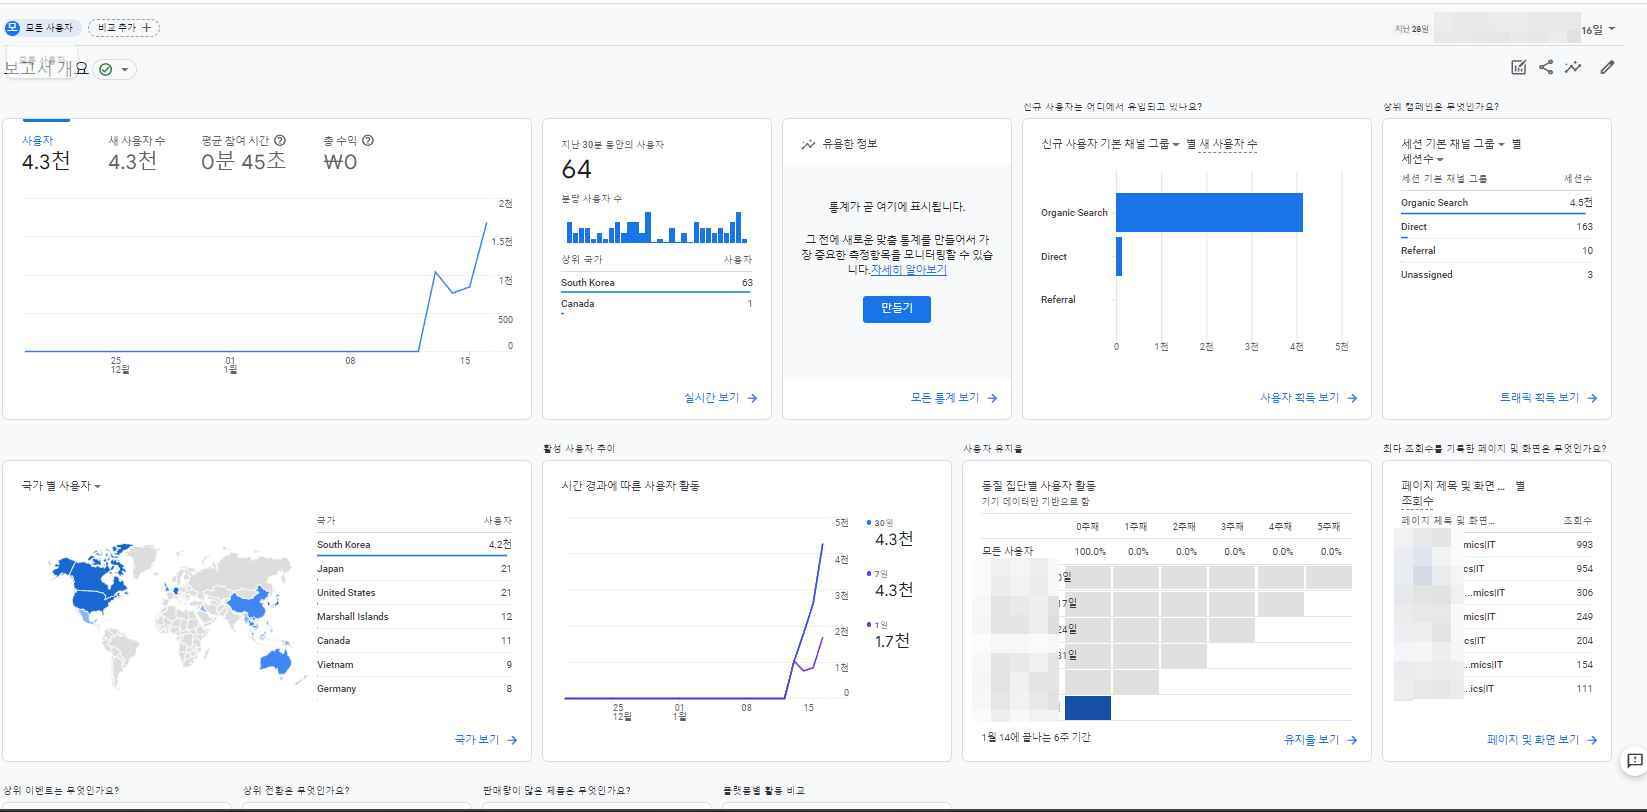Select South Korea row in country table
Image resolution: width=1647 pixels, height=812 pixels.
[x=414, y=545]
